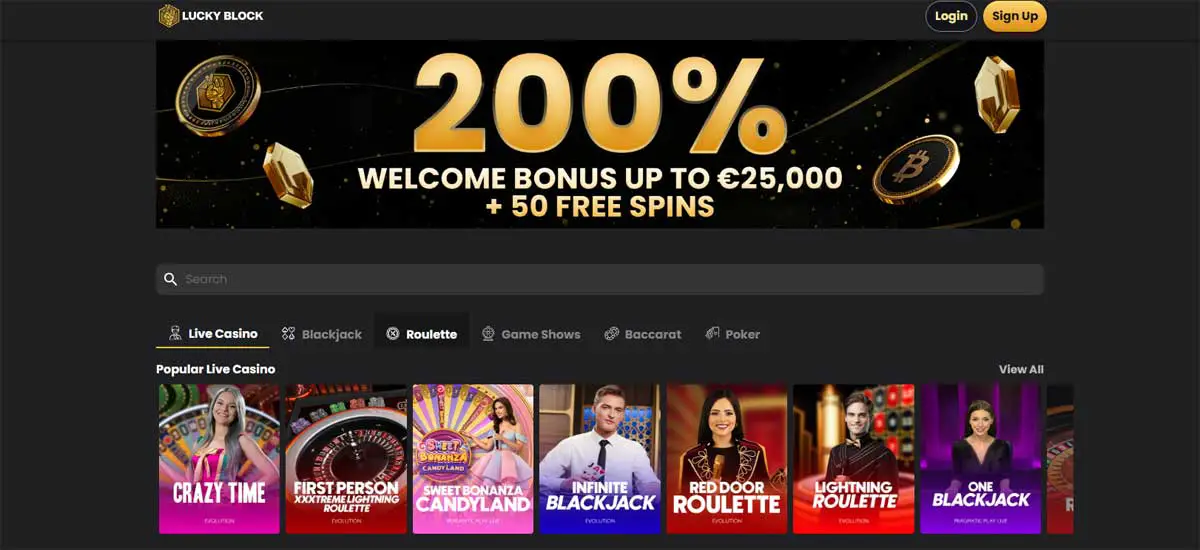Open the Login button
Screen dimensions: 1200x550
[951, 16]
